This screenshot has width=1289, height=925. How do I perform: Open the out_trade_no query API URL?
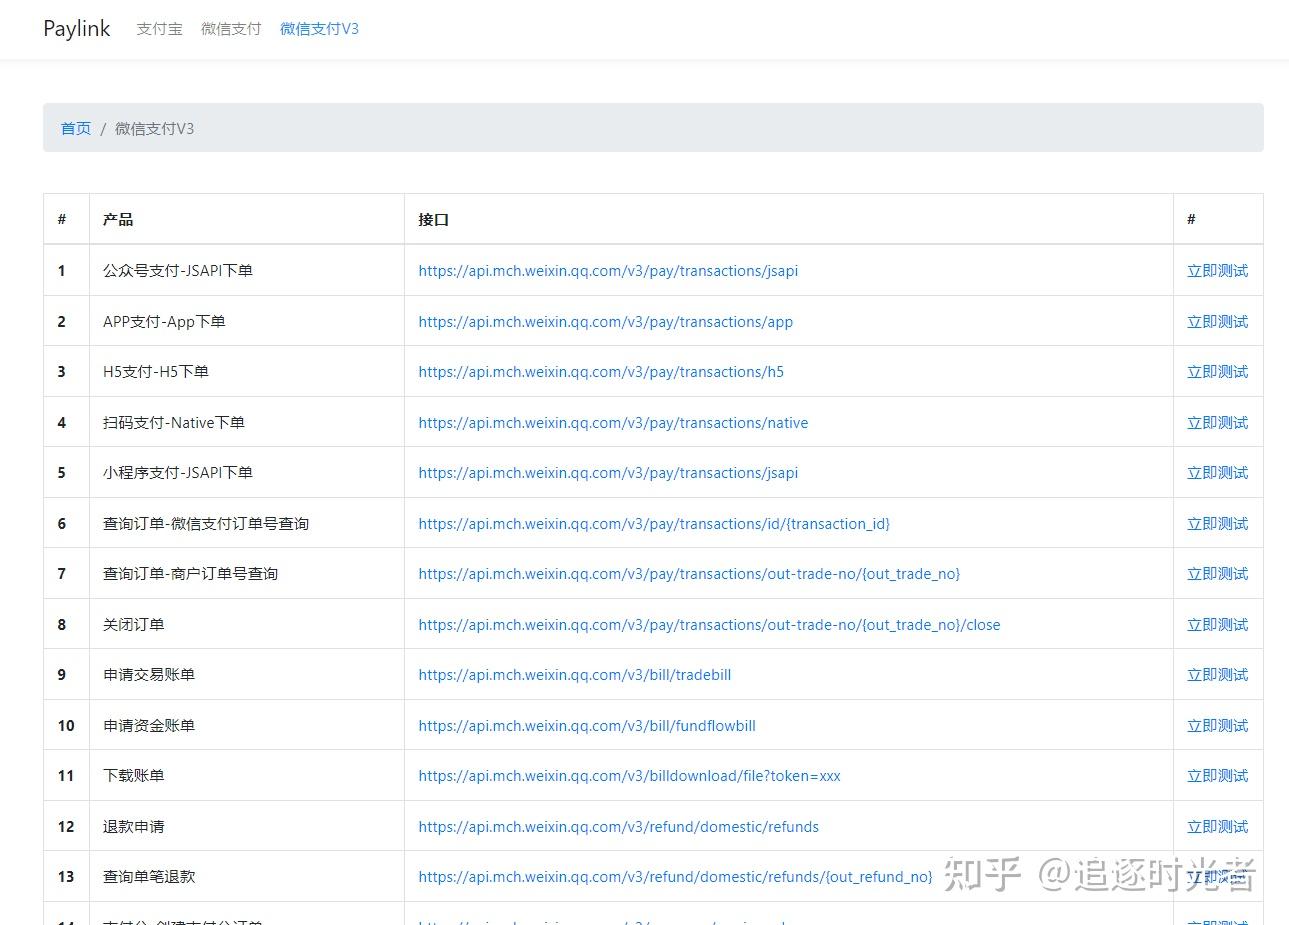(690, 573)
